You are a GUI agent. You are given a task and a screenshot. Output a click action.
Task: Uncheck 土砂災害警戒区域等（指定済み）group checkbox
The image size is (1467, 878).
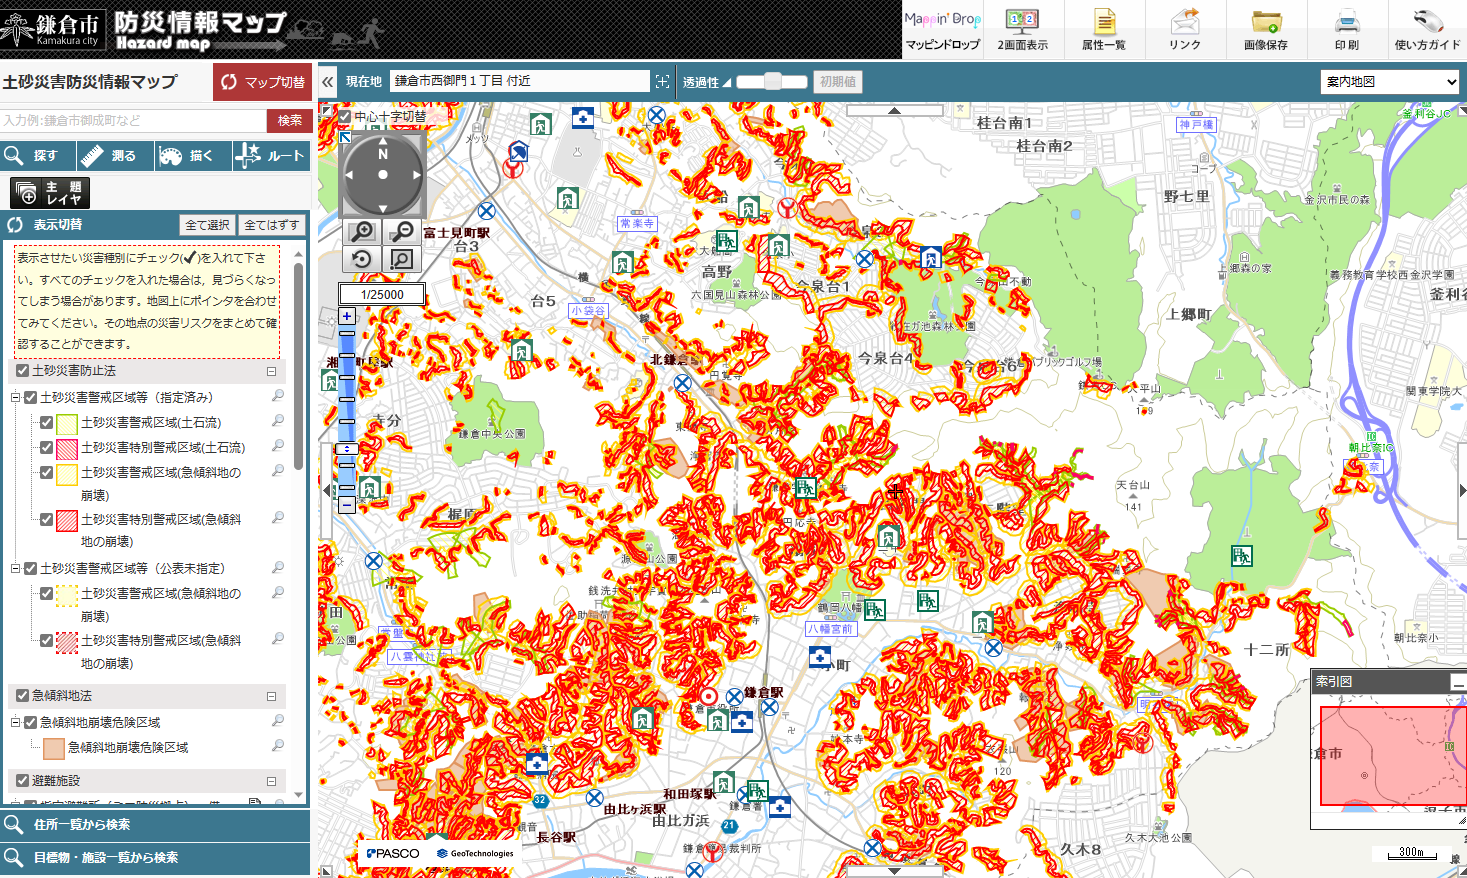tap(31, 397)
